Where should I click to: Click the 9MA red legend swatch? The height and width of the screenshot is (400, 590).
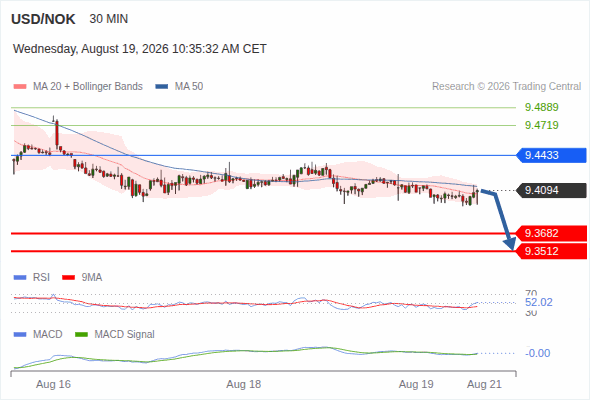click(68, 278)
